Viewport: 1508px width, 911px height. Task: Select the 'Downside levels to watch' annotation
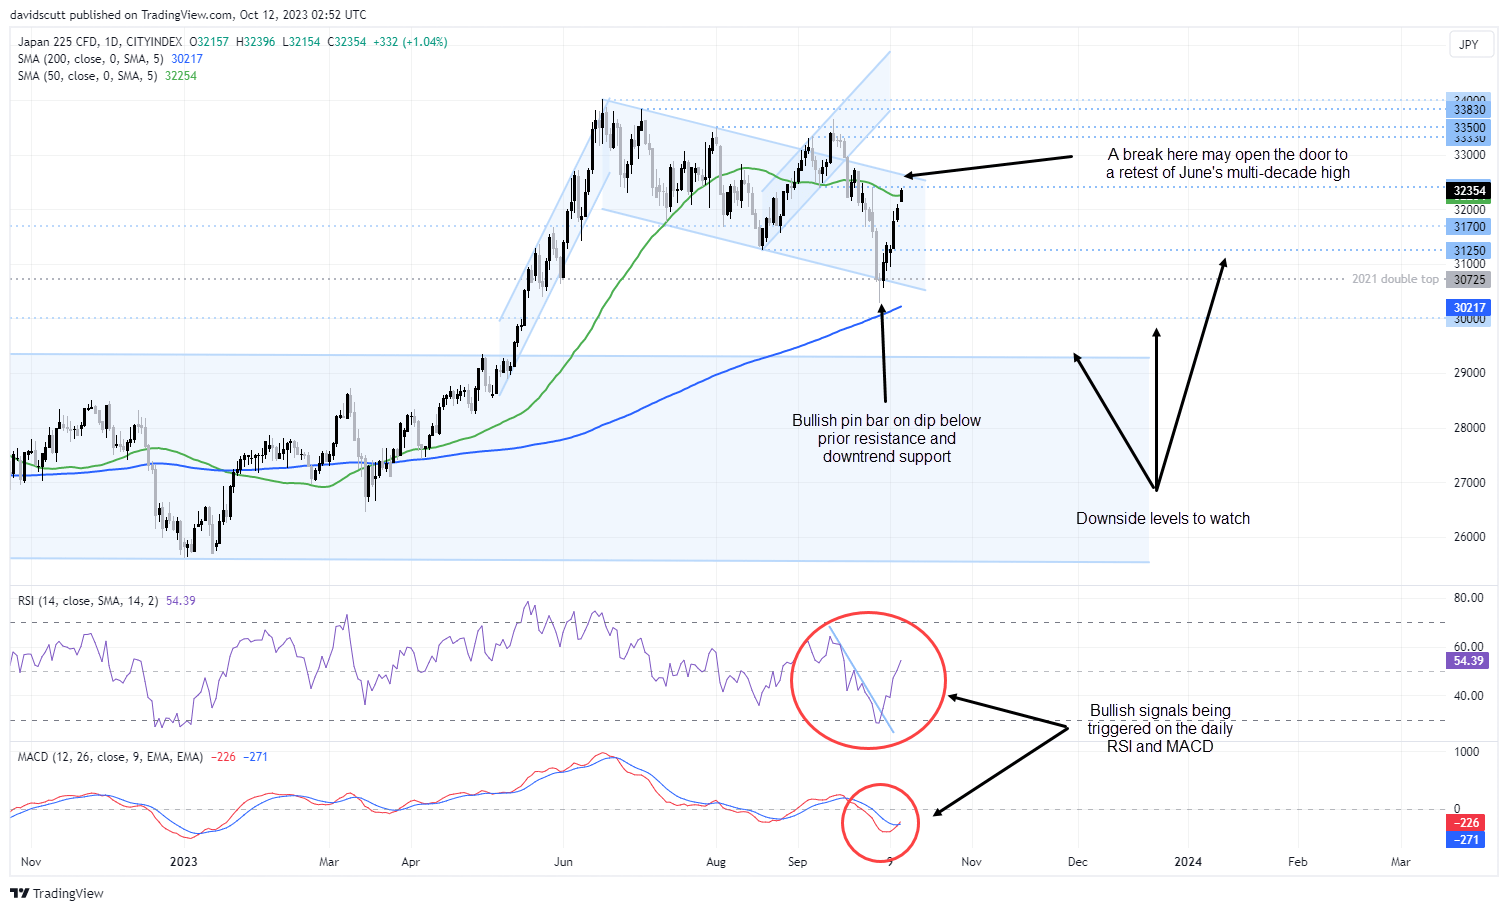(x=1163, y=519)
